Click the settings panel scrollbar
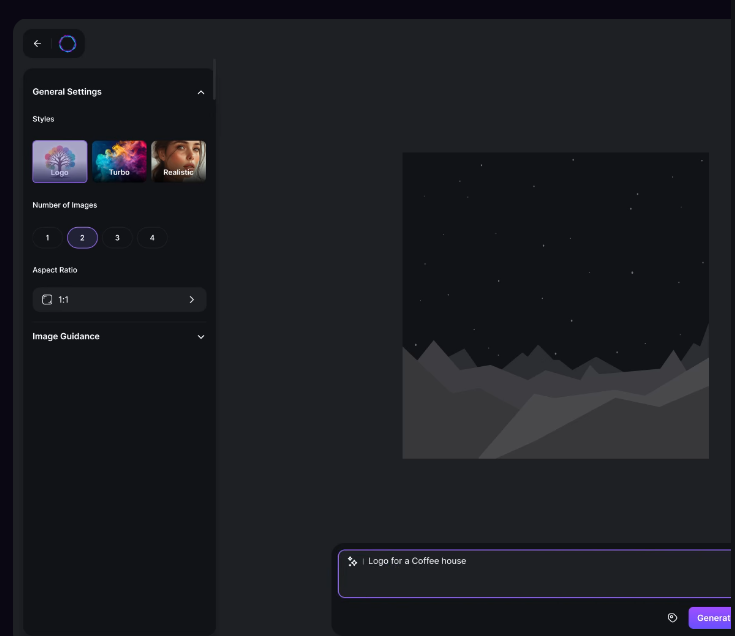Viewport: 735px width, 636px height. tap(214, 79)
